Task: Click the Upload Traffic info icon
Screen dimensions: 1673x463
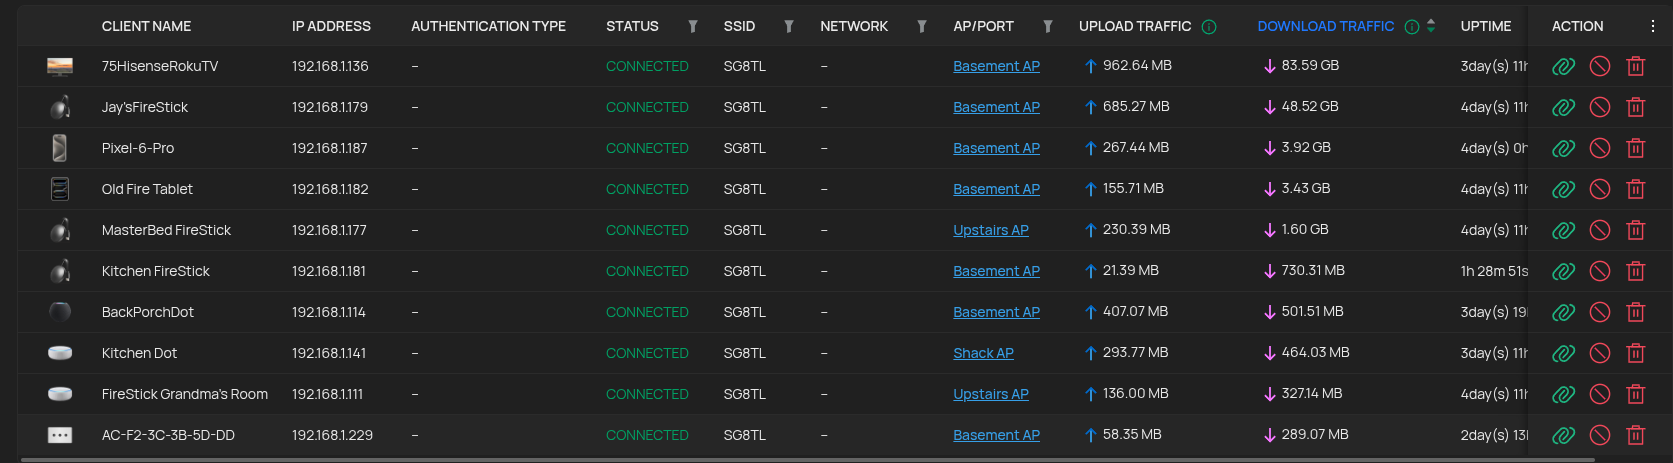Action: coord(1209,27)
